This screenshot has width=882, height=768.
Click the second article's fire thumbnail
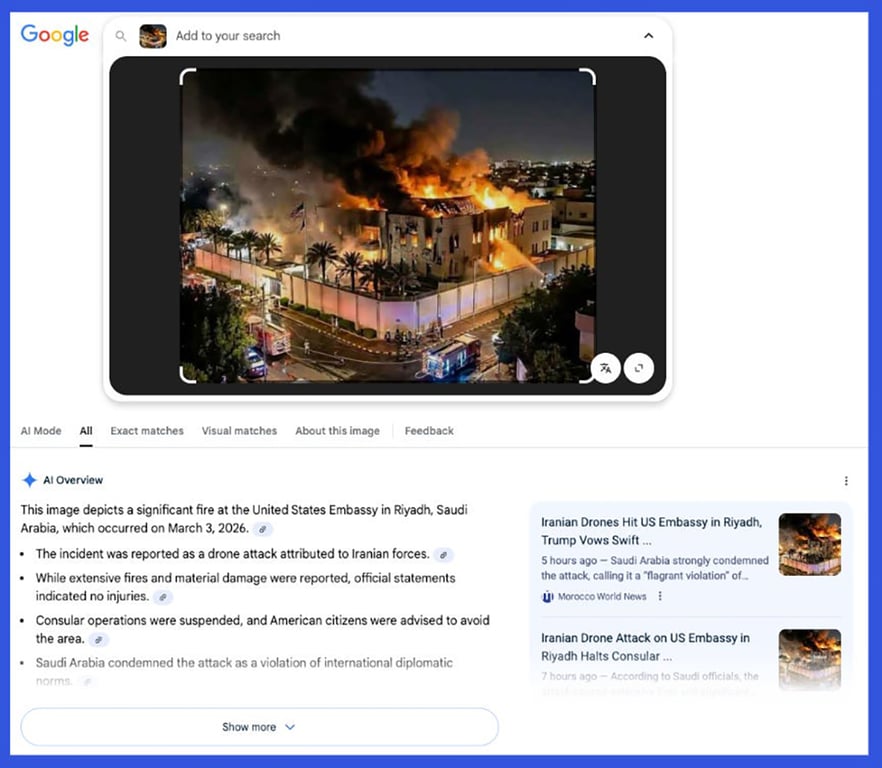tap(810, 659)
